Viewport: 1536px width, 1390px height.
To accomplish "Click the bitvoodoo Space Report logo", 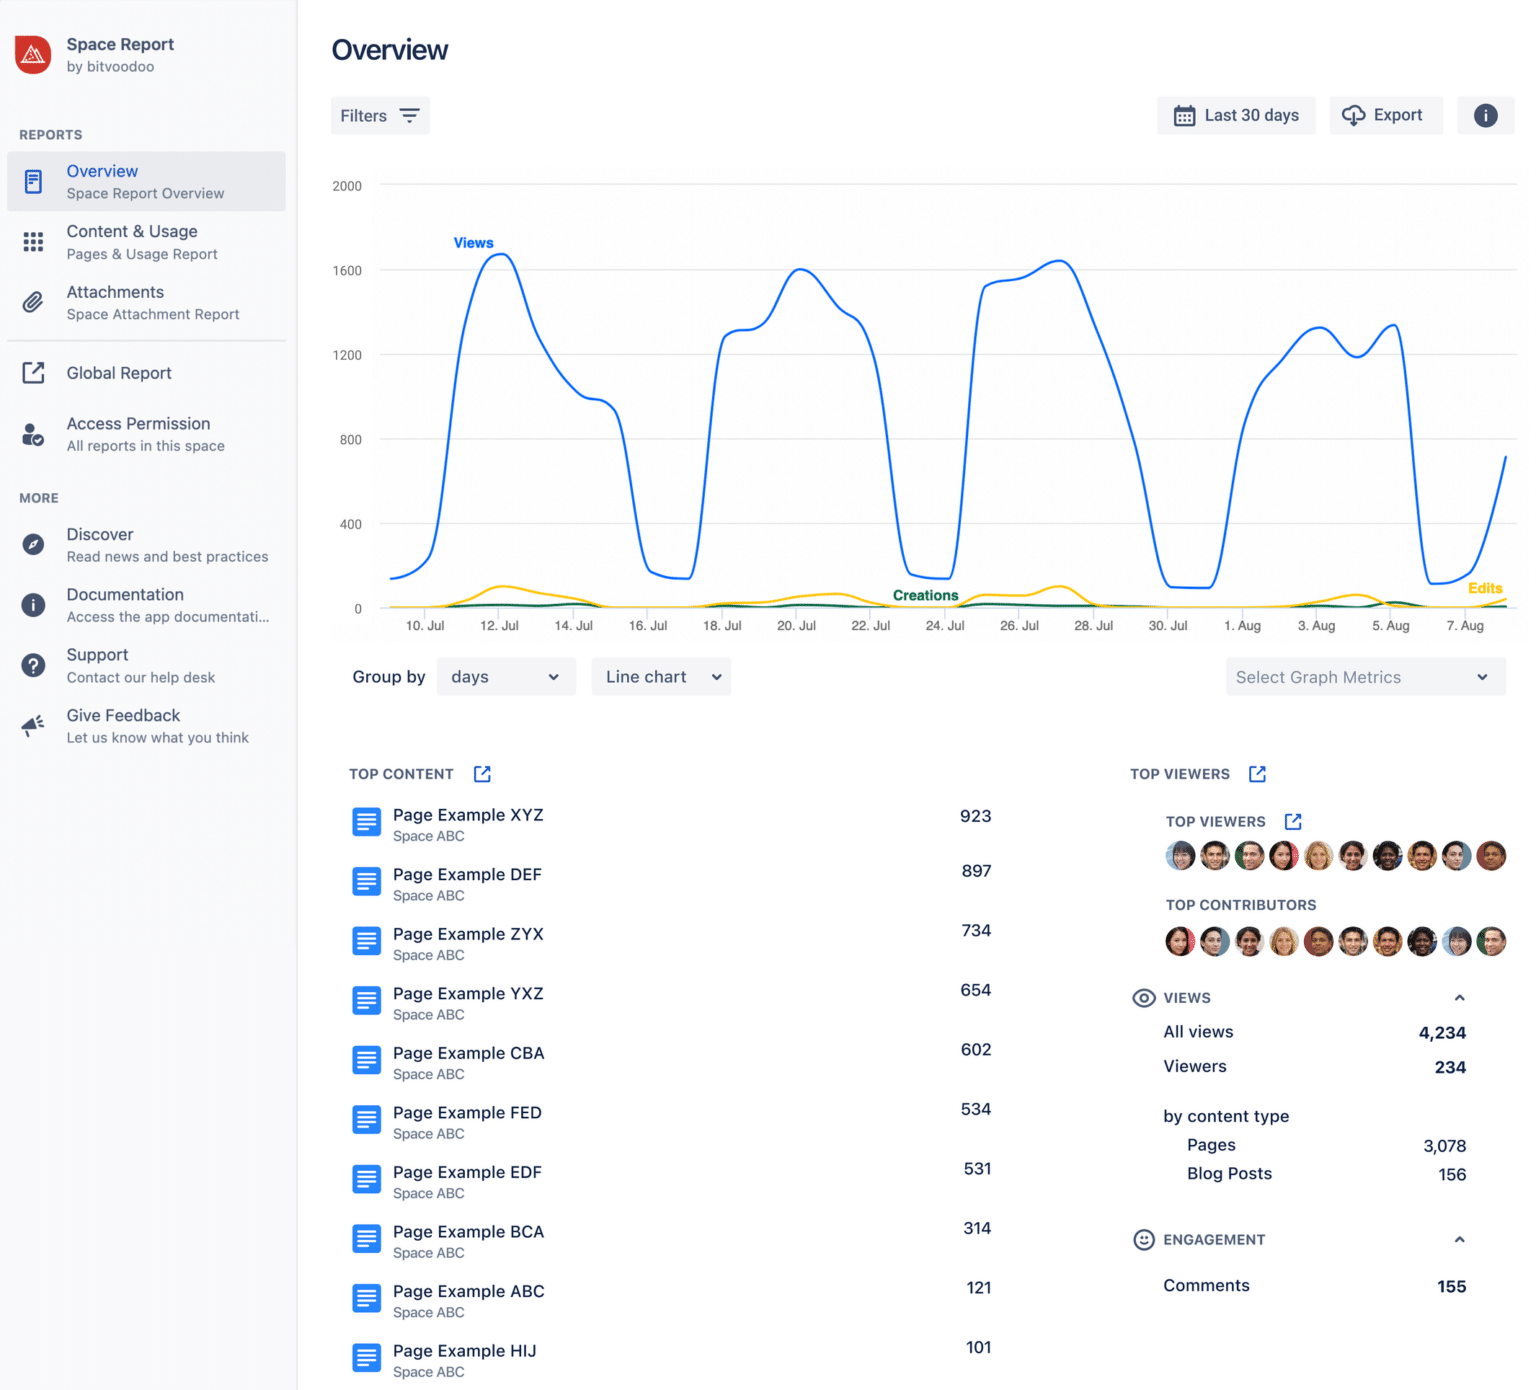I will tap(33, 55).
